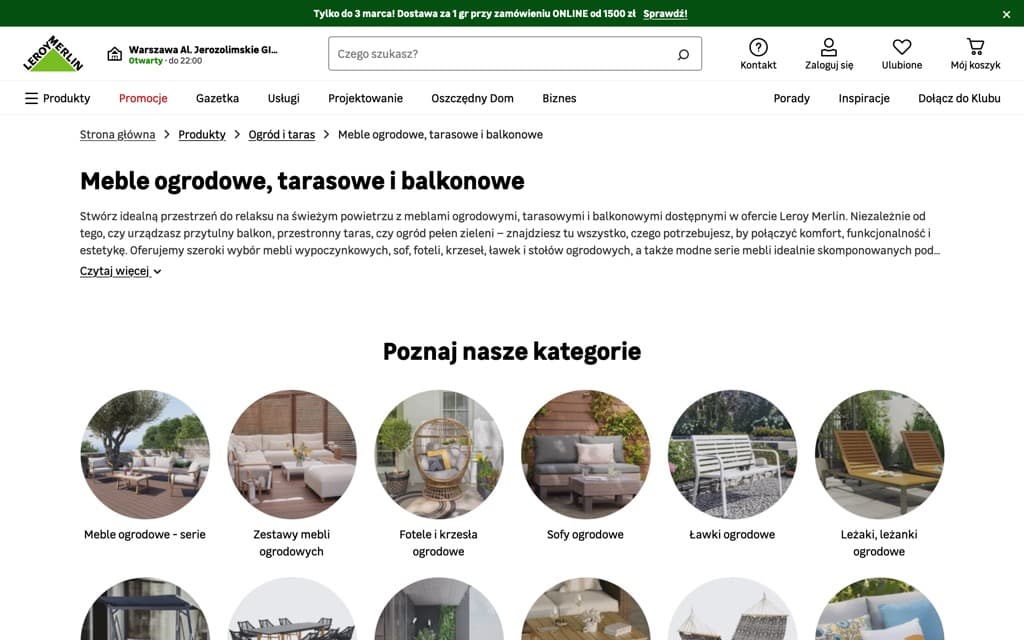This screenshot has width=1024, height=640.
Task: Dismiss the promo banner with X
Action: 1006,14
